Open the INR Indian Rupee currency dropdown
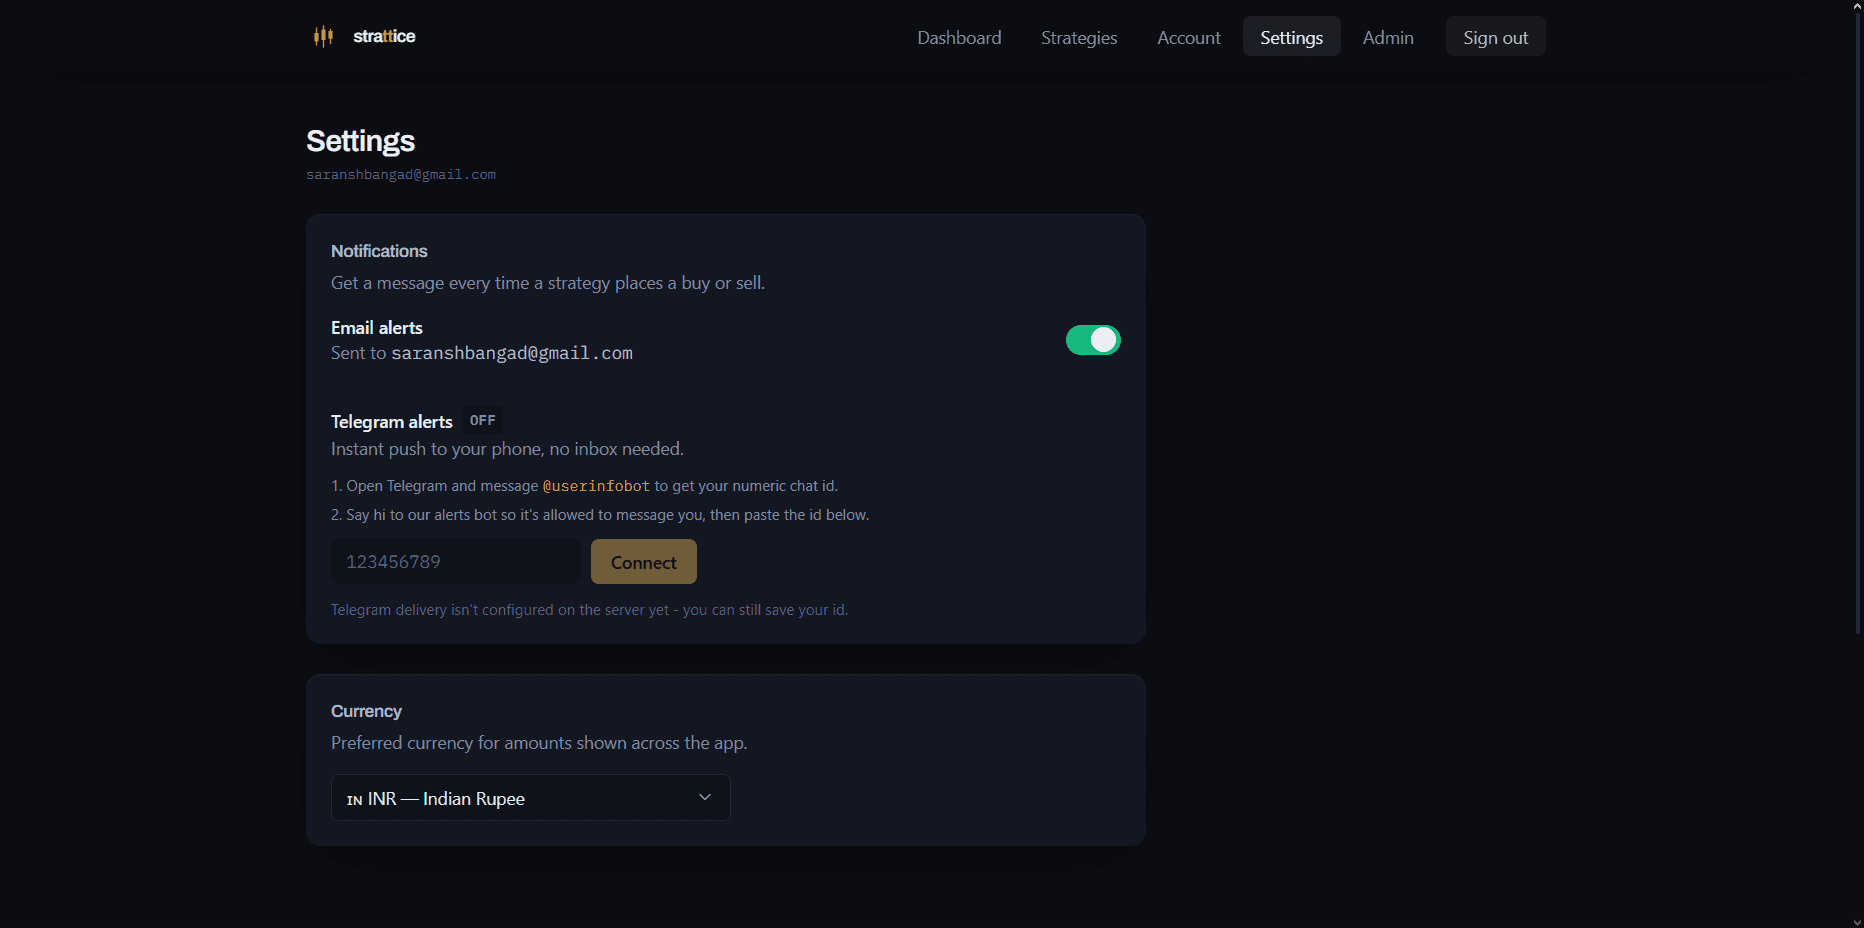This screenshot has width=1864, height=928. pyautogui.click(x=530, y=798)
